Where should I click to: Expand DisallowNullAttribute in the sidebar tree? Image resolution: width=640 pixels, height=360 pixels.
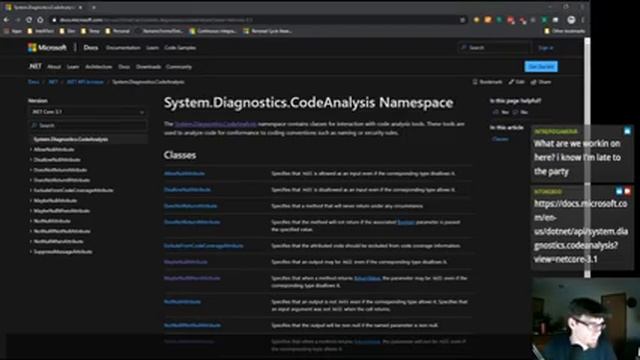tap(31, 160)
